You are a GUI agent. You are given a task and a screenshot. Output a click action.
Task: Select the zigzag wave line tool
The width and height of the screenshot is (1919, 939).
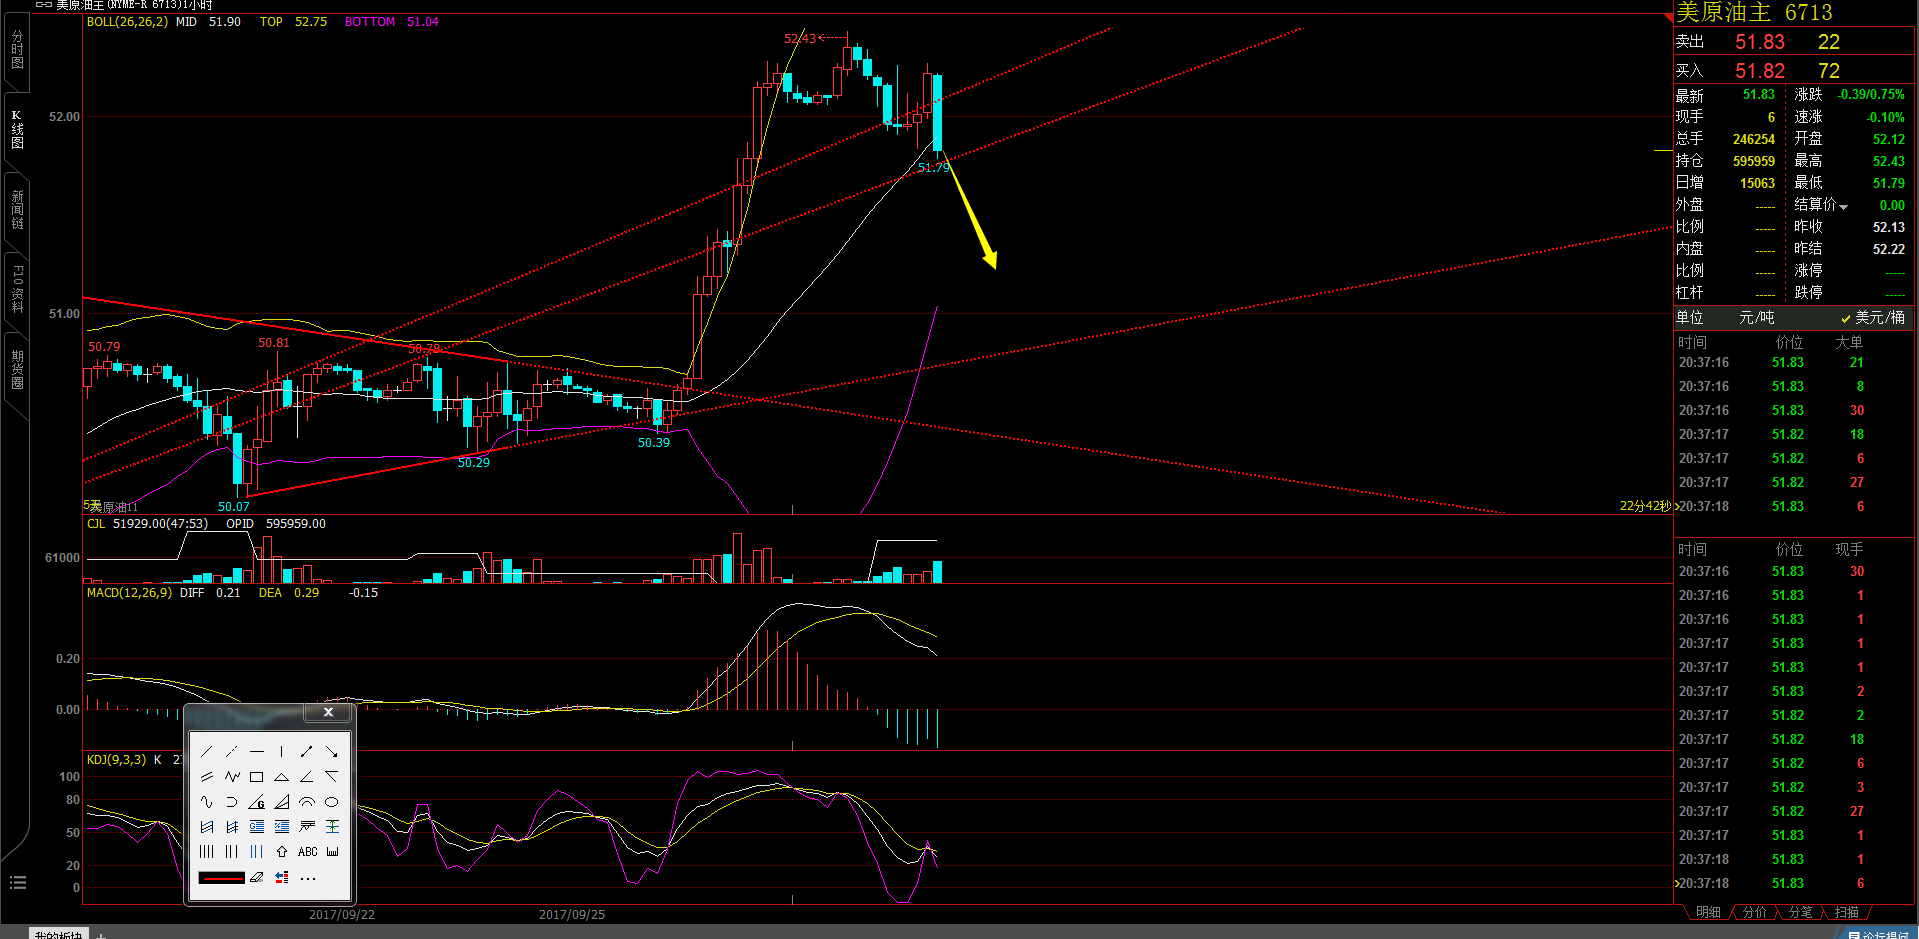[x=232, y=776]
